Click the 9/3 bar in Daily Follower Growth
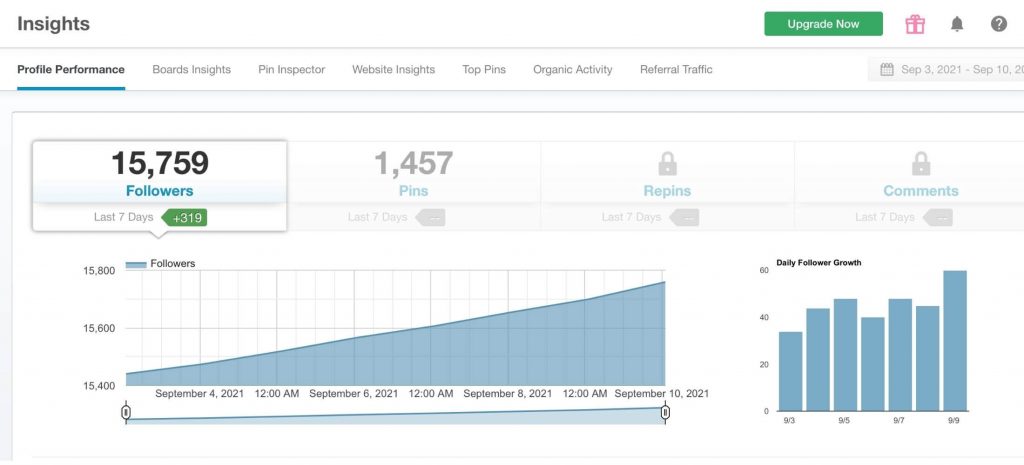1024x465 pixels. 790,372
